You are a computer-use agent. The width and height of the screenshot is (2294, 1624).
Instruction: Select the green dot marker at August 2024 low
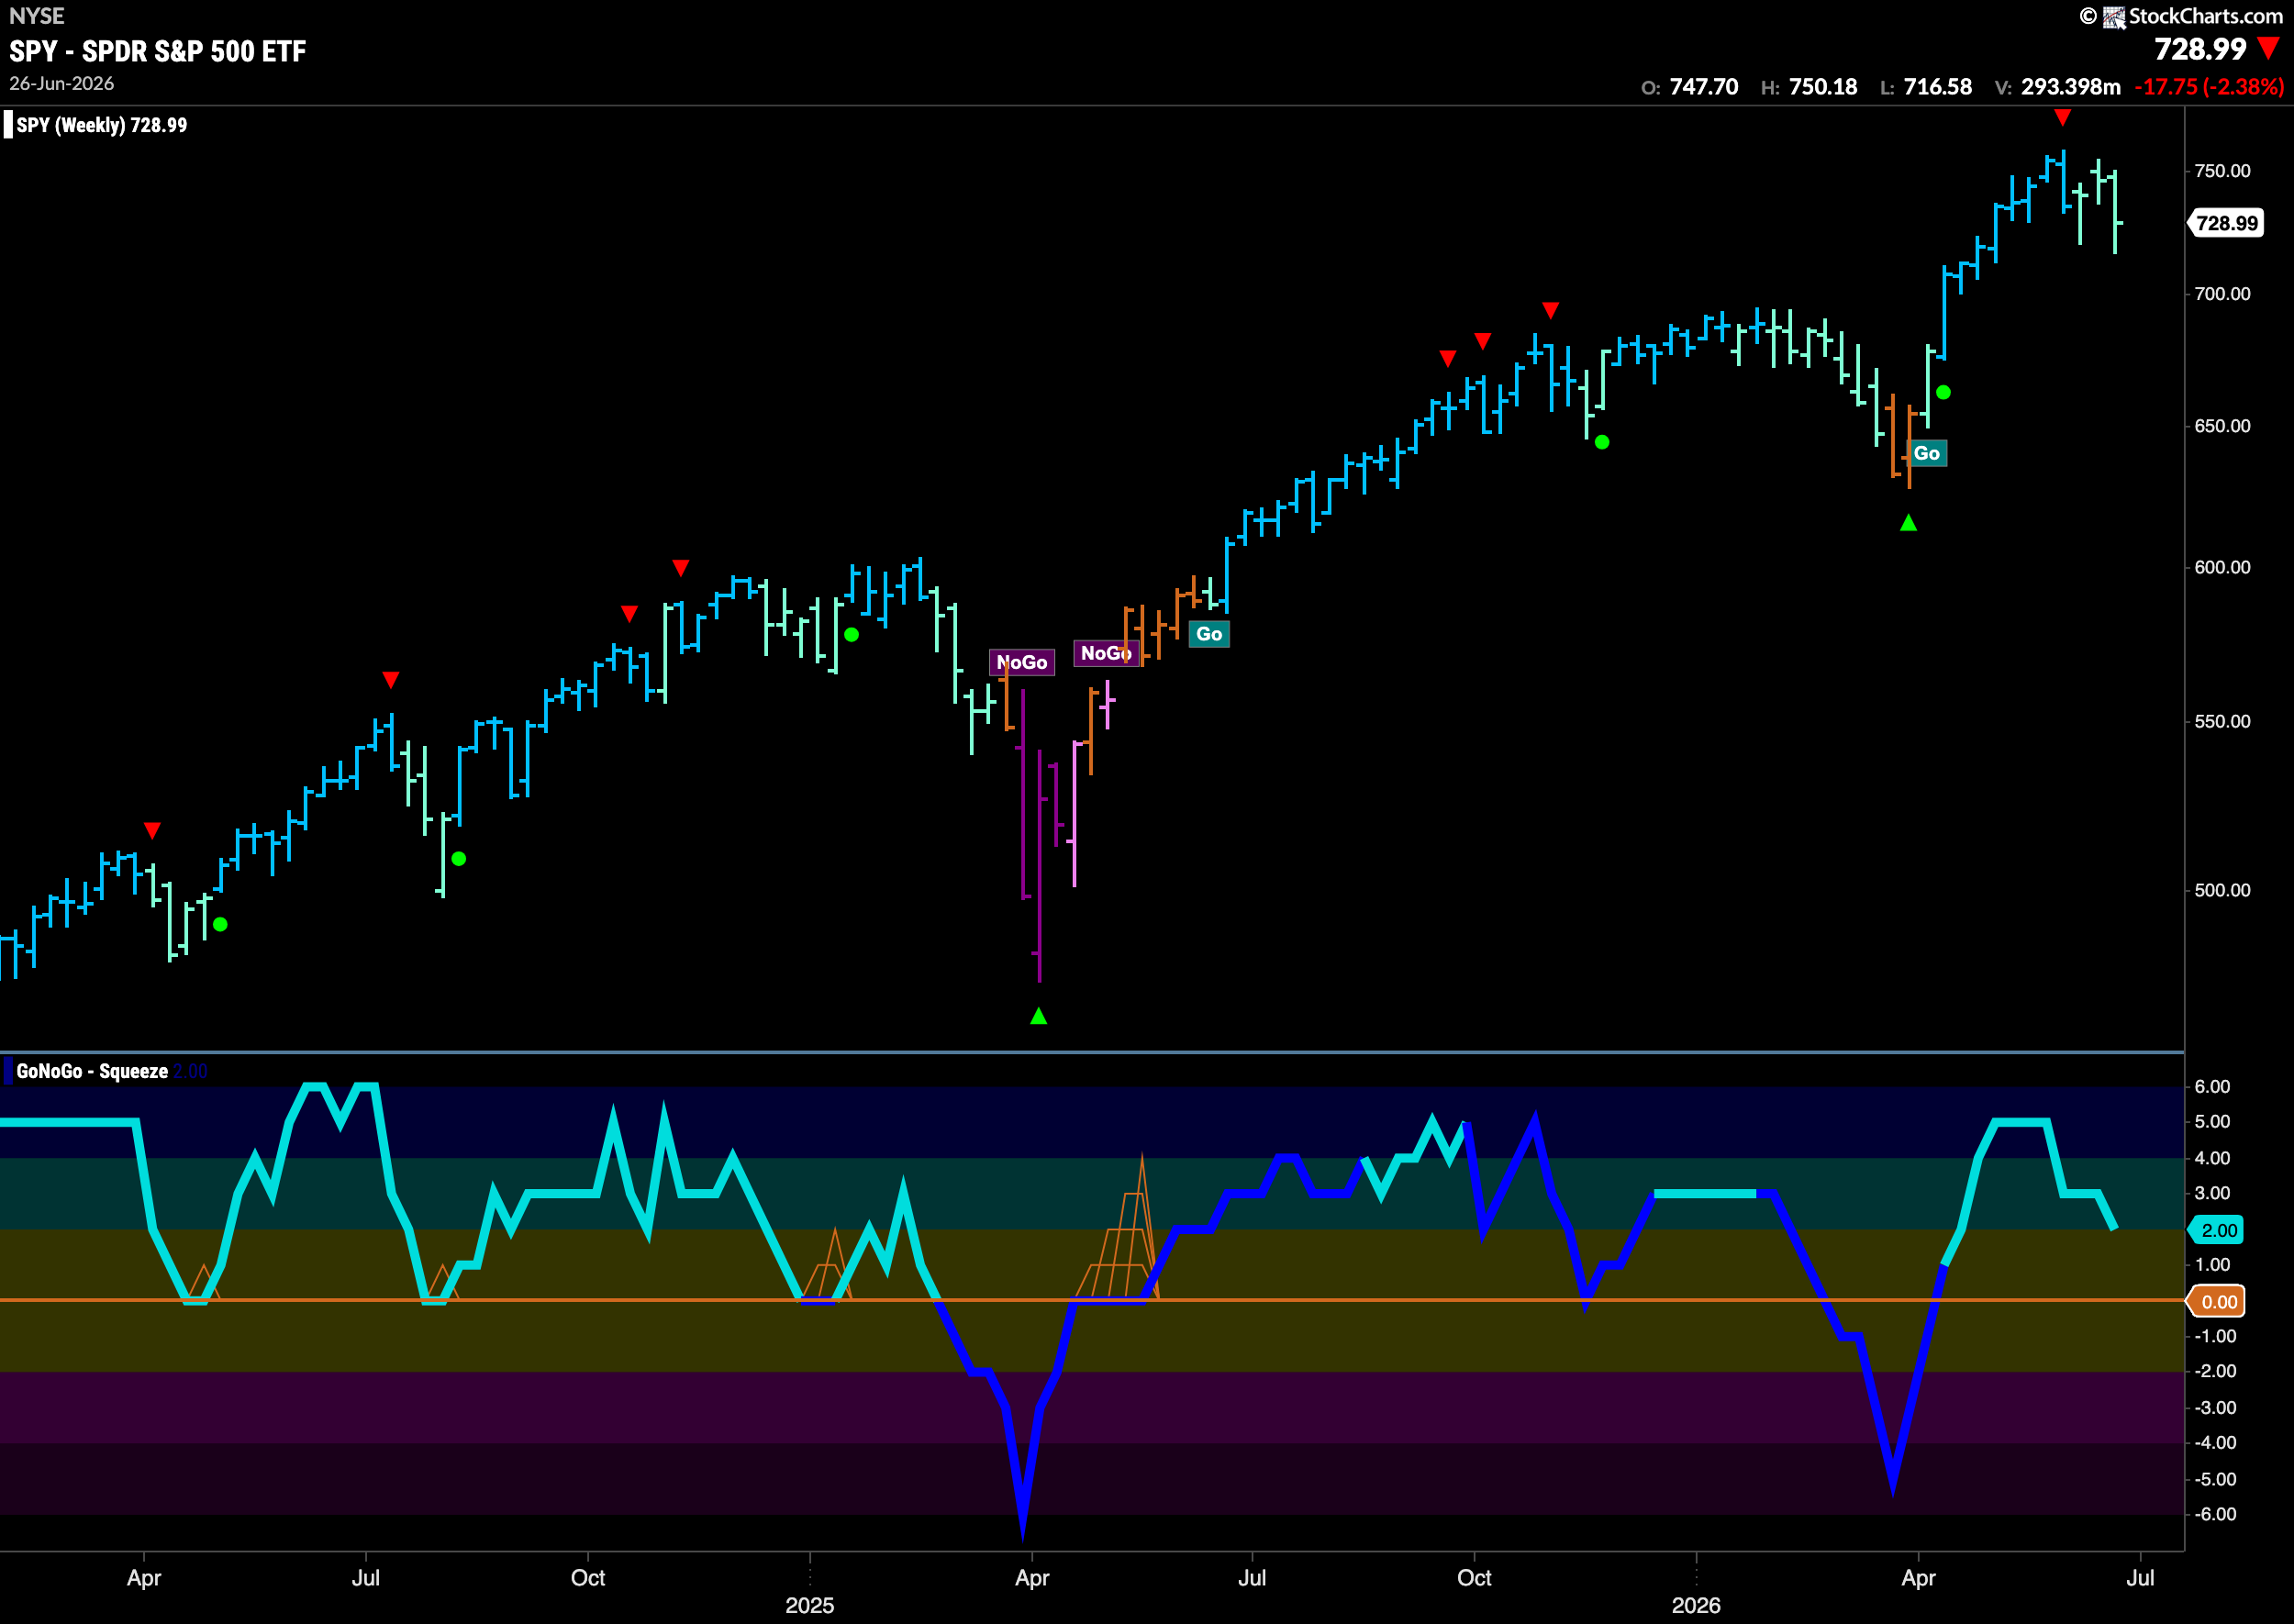[x=459, y=858]
